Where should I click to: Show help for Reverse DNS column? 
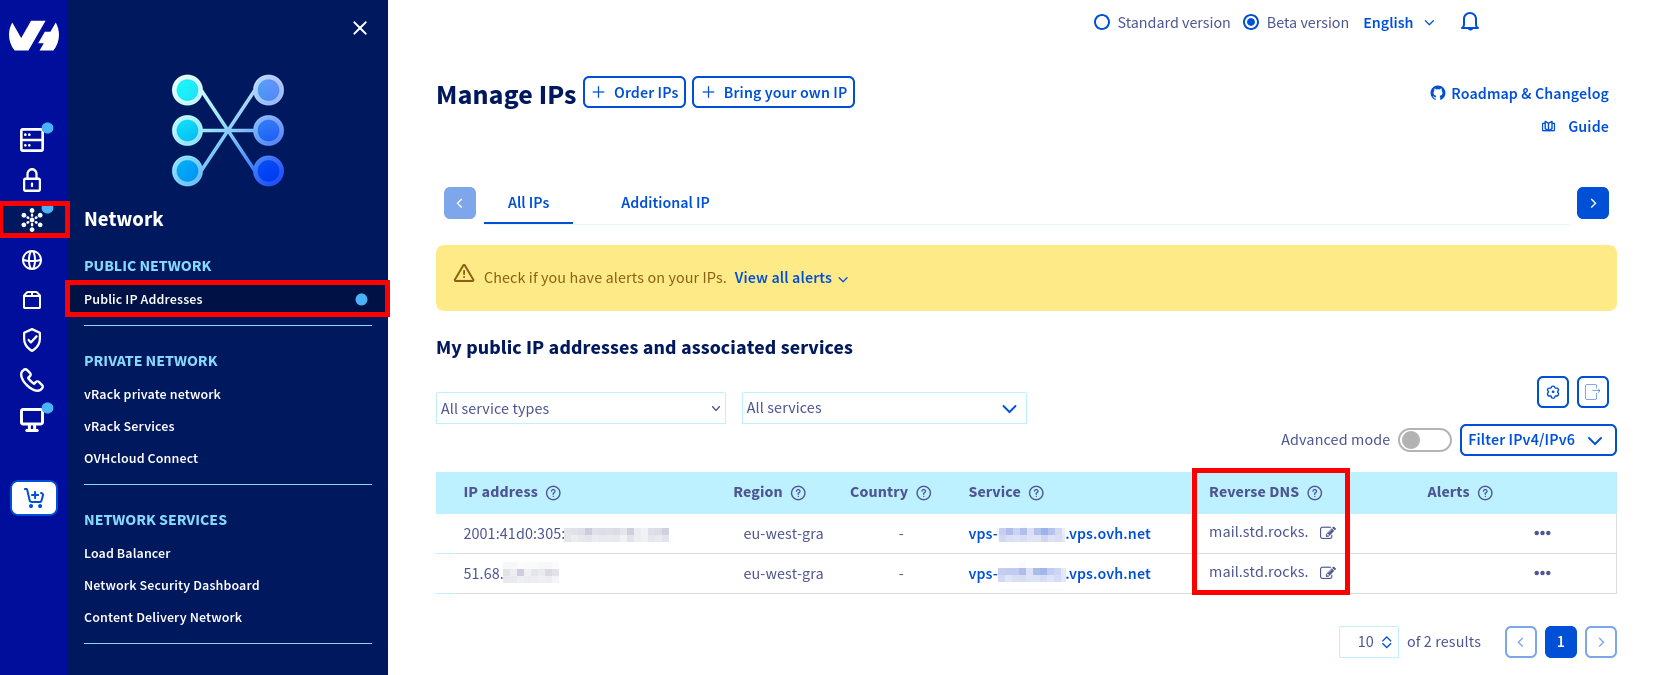pyautogui.click(x=1315, y=493)
